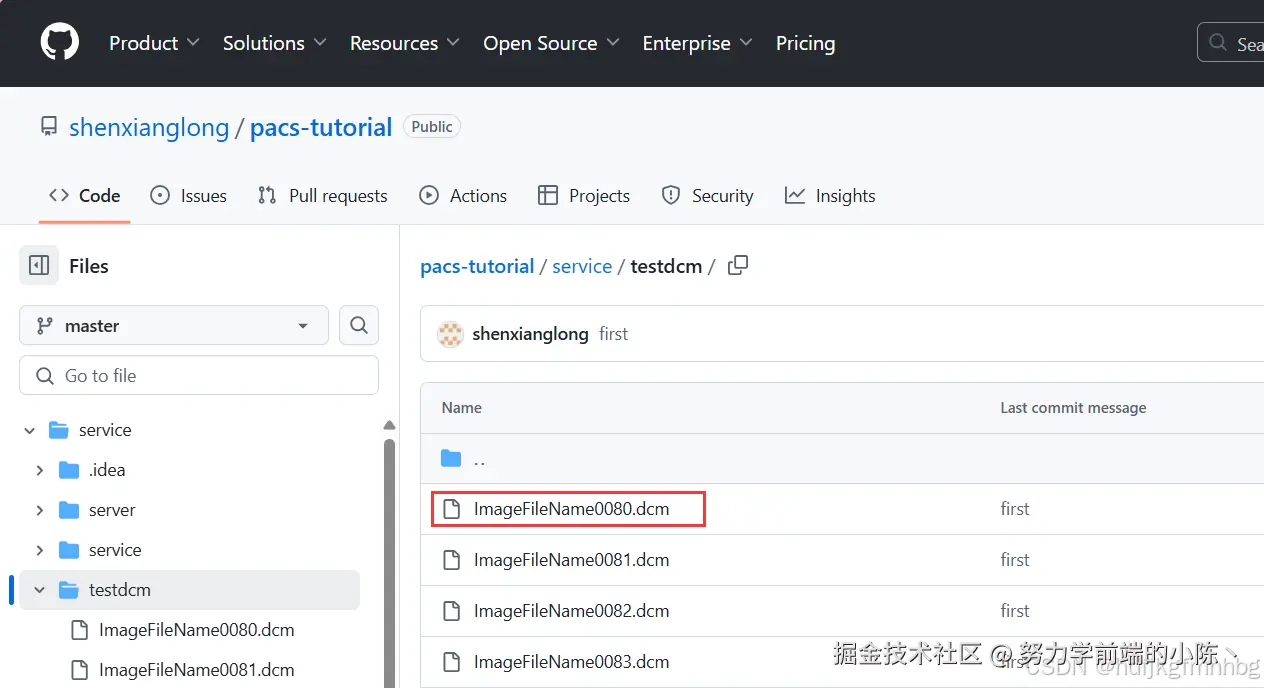Open the GitHub logo homepage
Screen dimensions: 1264x688
click(60, 43)
